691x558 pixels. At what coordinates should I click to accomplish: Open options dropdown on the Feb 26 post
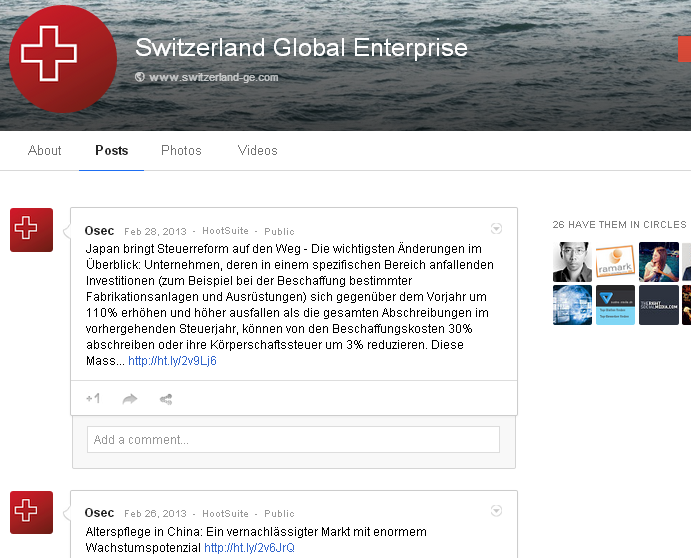pos(496,510)
